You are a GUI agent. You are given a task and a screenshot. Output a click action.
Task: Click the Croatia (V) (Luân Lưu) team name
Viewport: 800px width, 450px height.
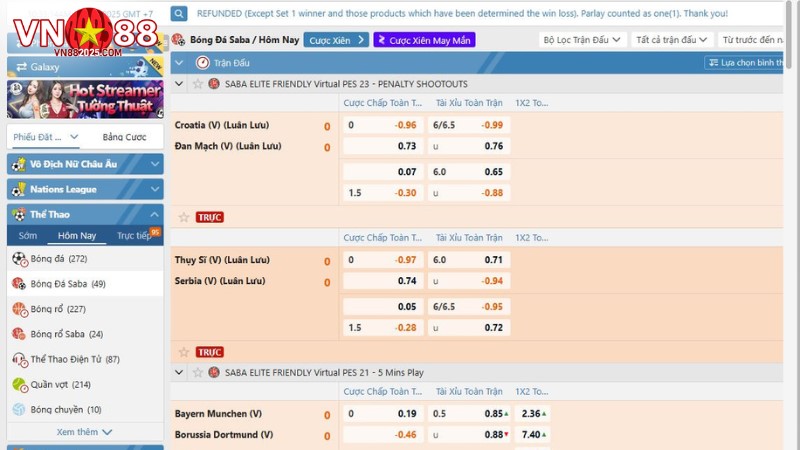tap(222, 125)
